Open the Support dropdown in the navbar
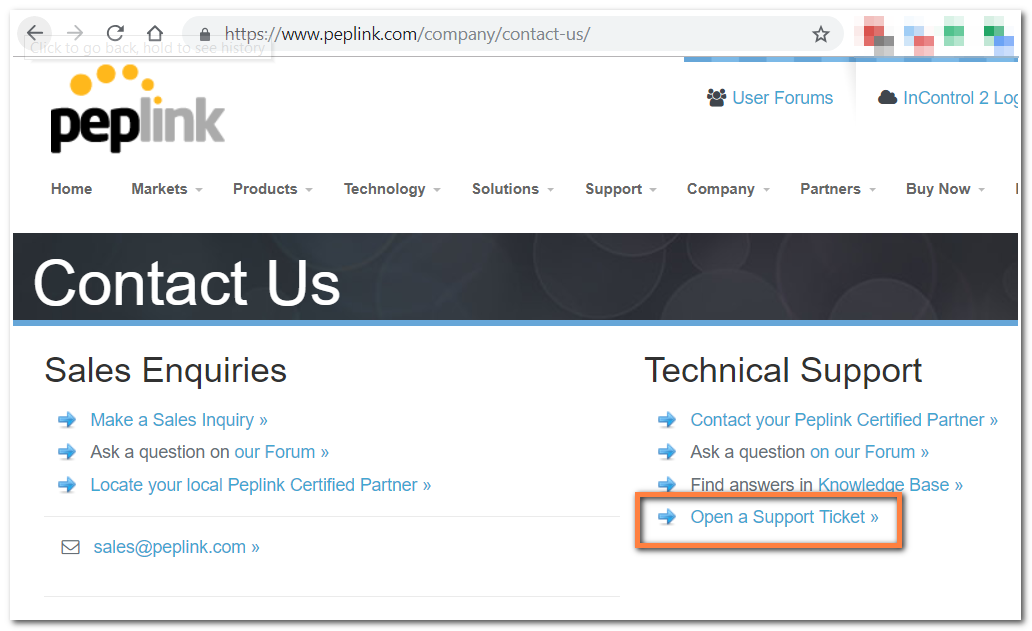The image size is (1032, 631). tap(620, 189)
